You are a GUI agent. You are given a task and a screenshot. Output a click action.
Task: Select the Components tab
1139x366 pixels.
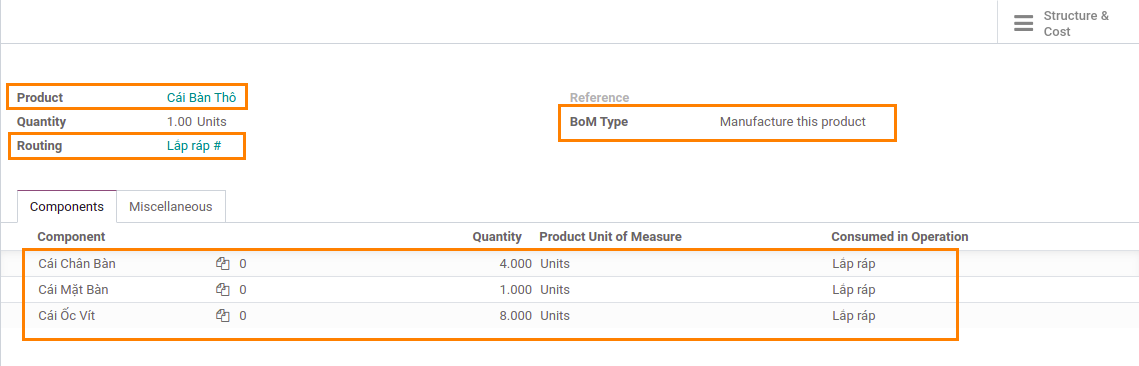(67, 206)
